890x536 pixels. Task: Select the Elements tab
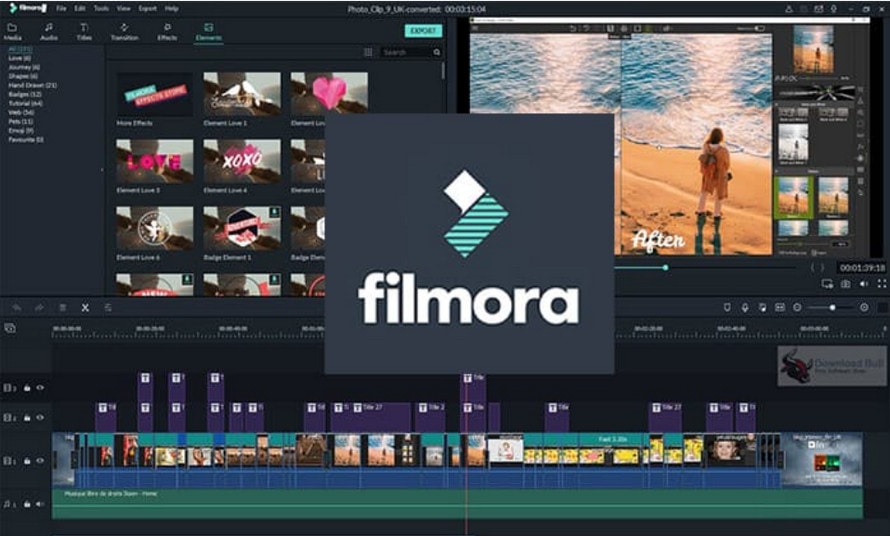pos(208,32)
